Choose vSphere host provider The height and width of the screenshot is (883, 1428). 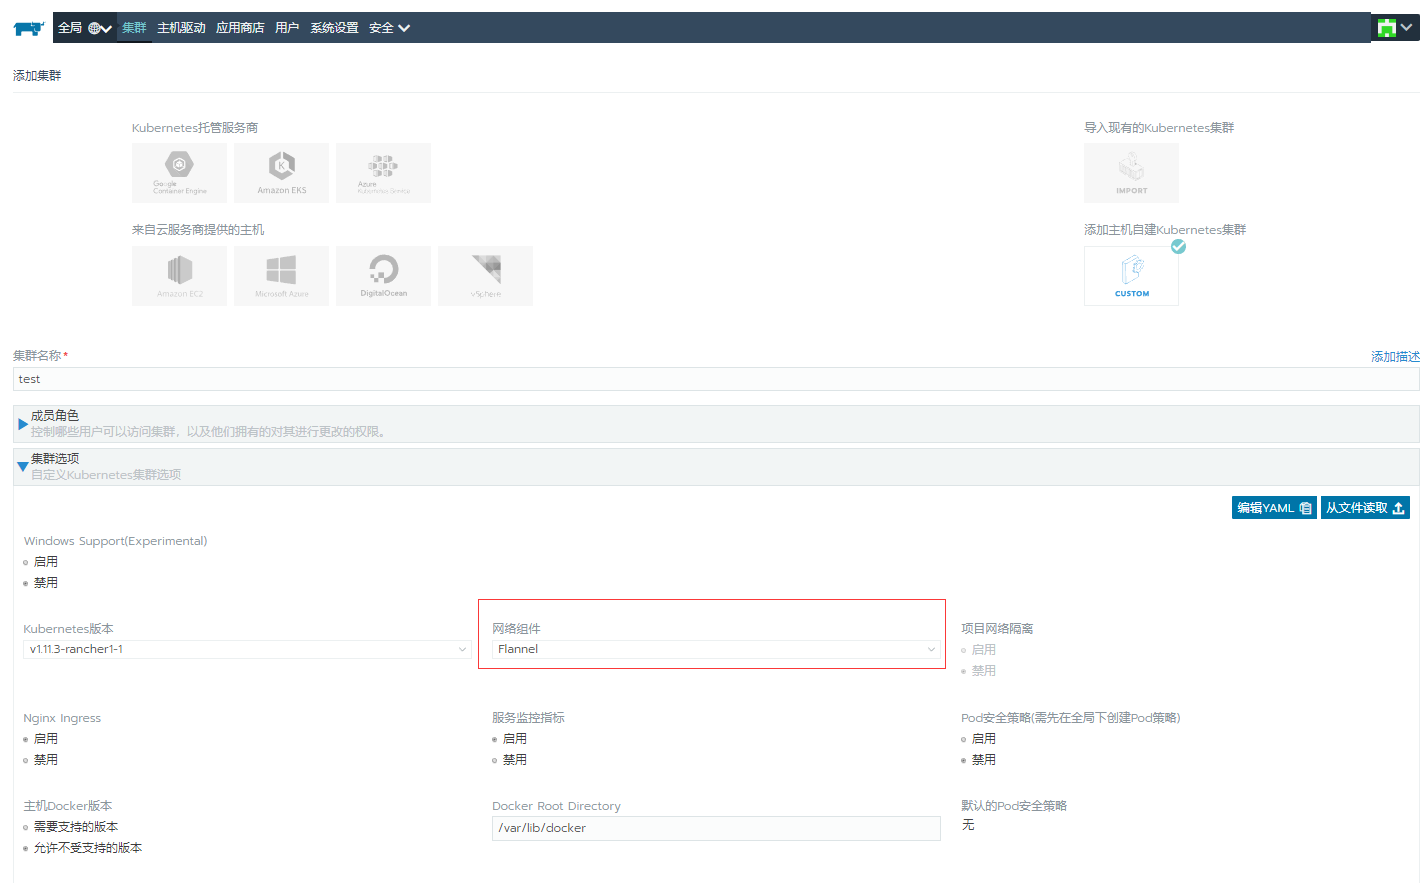[486, 276]
